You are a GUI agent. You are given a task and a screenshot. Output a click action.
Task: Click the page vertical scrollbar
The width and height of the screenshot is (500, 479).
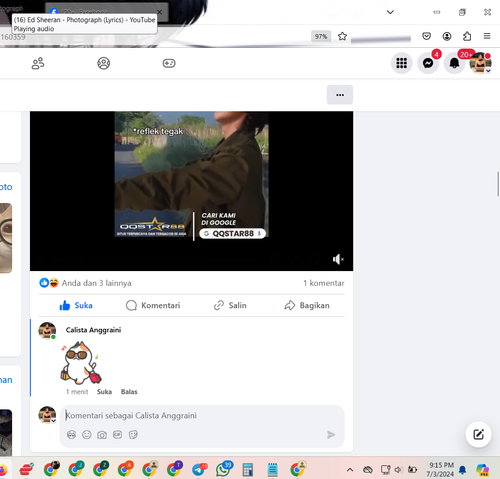coord(498,184)
